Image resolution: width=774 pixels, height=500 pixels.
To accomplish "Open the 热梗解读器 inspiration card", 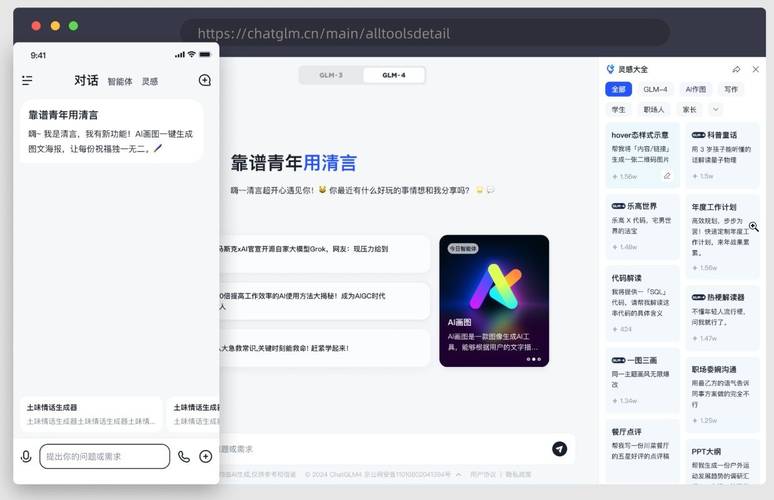I will (x=722, y=318).
